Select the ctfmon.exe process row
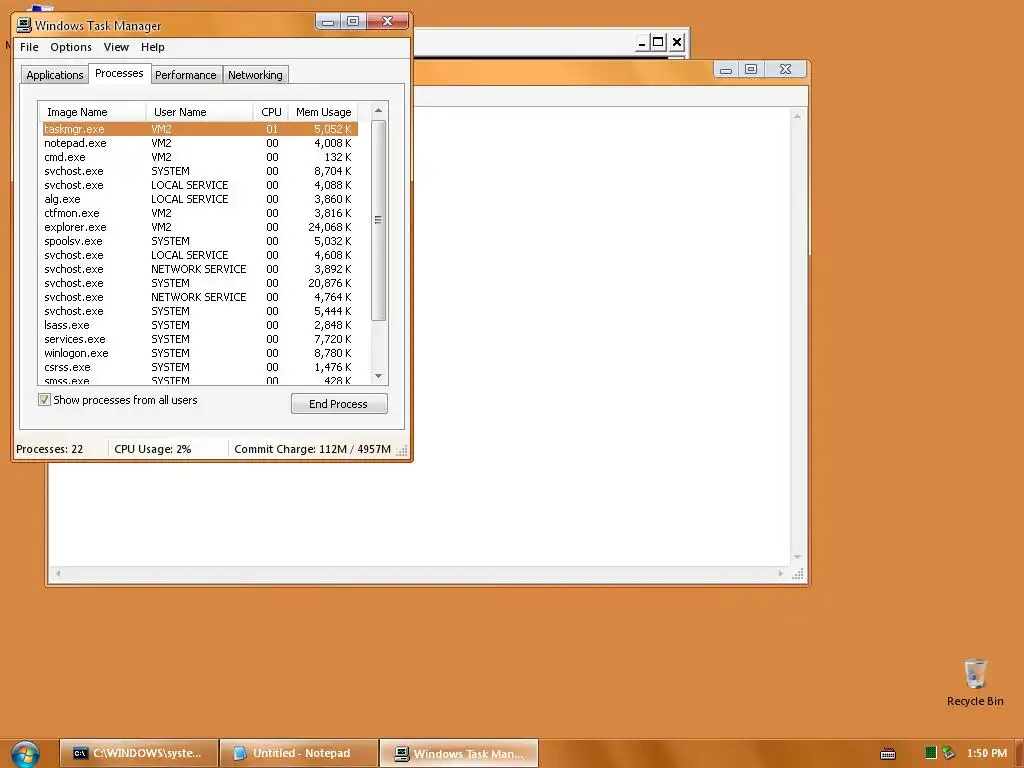1024x768 pixels. click(x=200, y=213)
